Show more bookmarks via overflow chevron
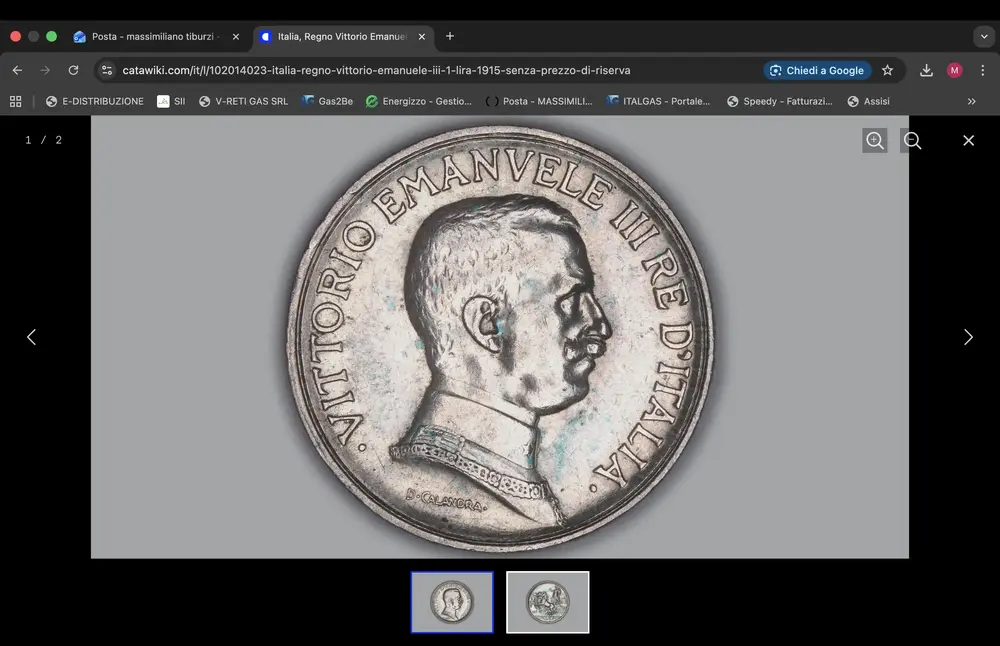The image size is (1000, 646). coord(971,101)
